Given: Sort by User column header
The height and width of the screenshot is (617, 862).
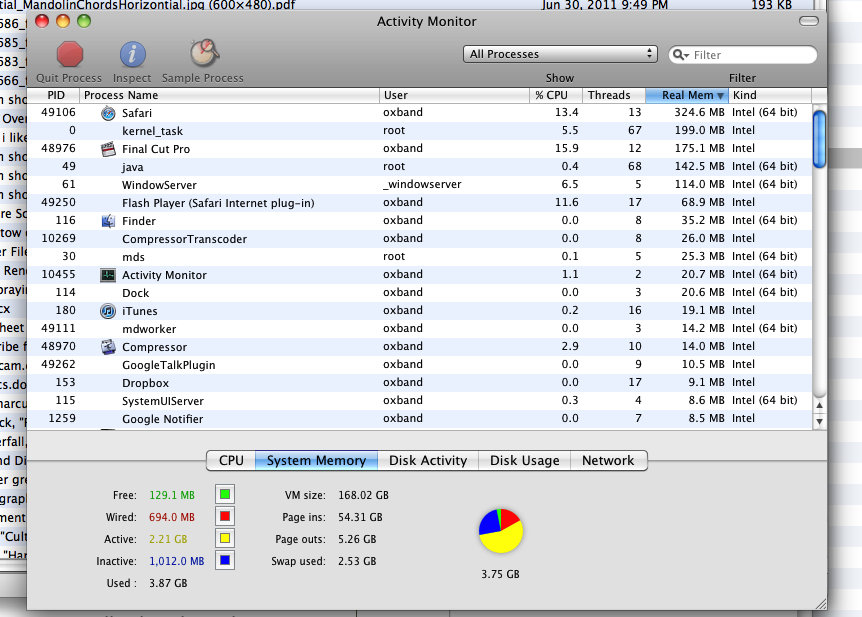Looking at the screenshot, I should [x=455, y=95].
